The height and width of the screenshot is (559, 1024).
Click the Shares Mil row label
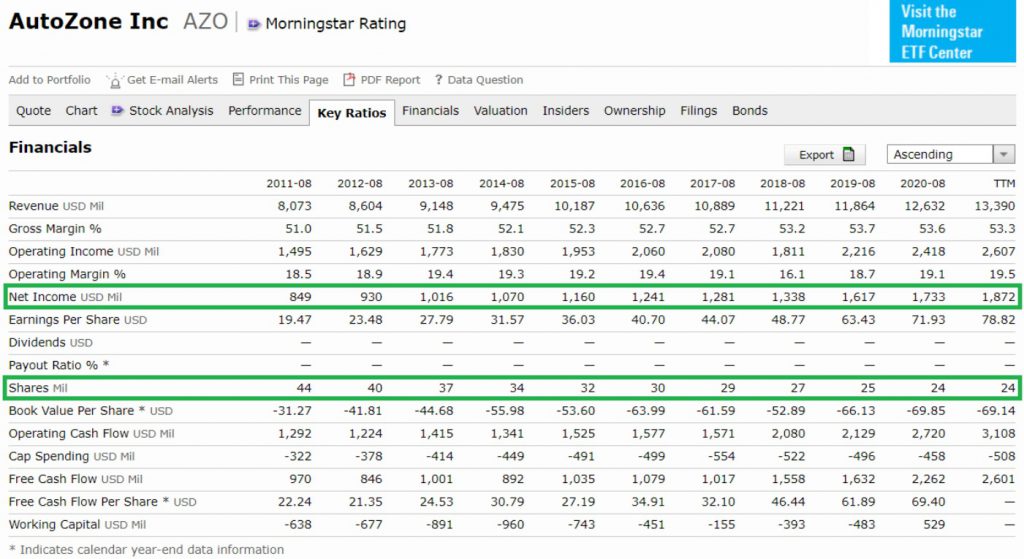click(x=38, y=388)
